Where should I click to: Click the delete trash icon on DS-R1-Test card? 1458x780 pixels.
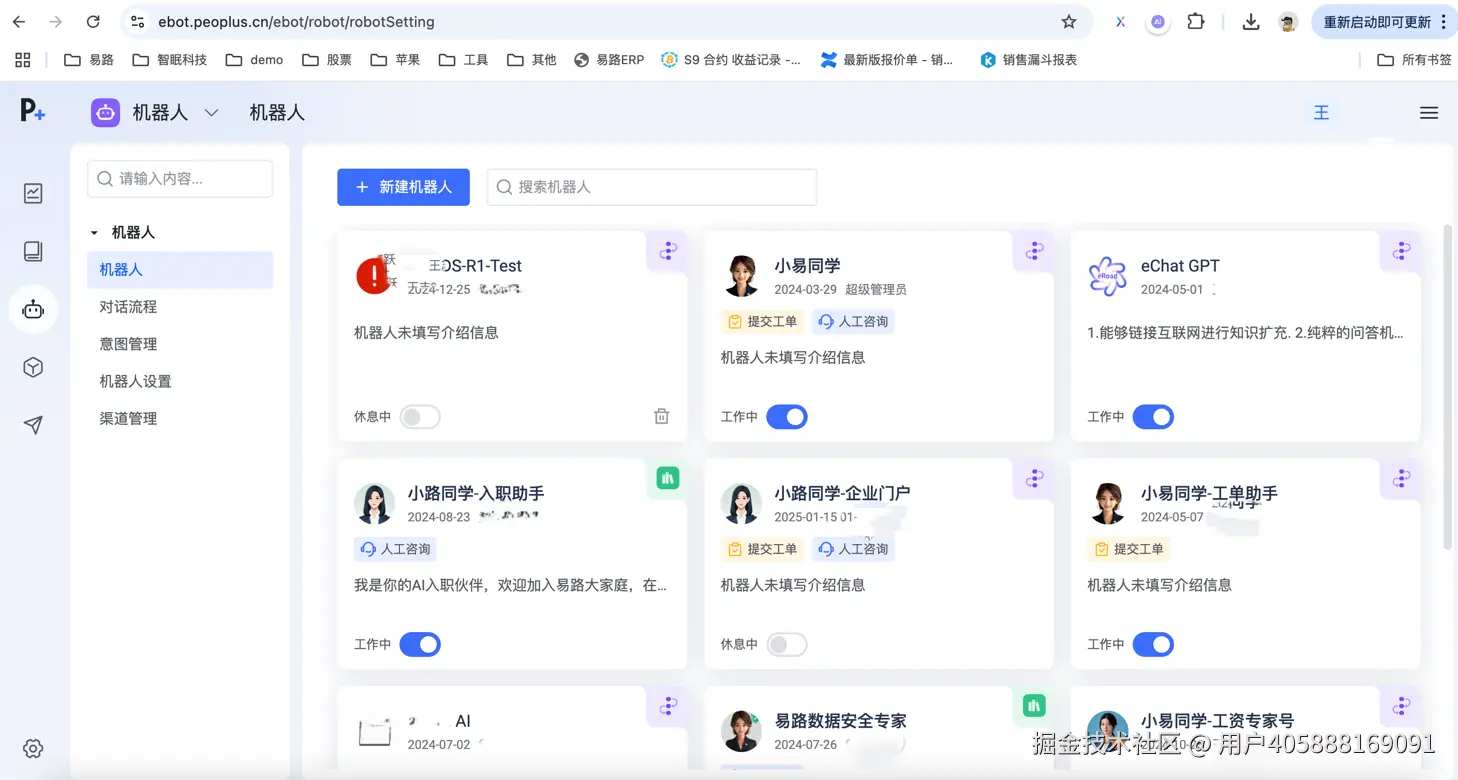tap(661, 416)
